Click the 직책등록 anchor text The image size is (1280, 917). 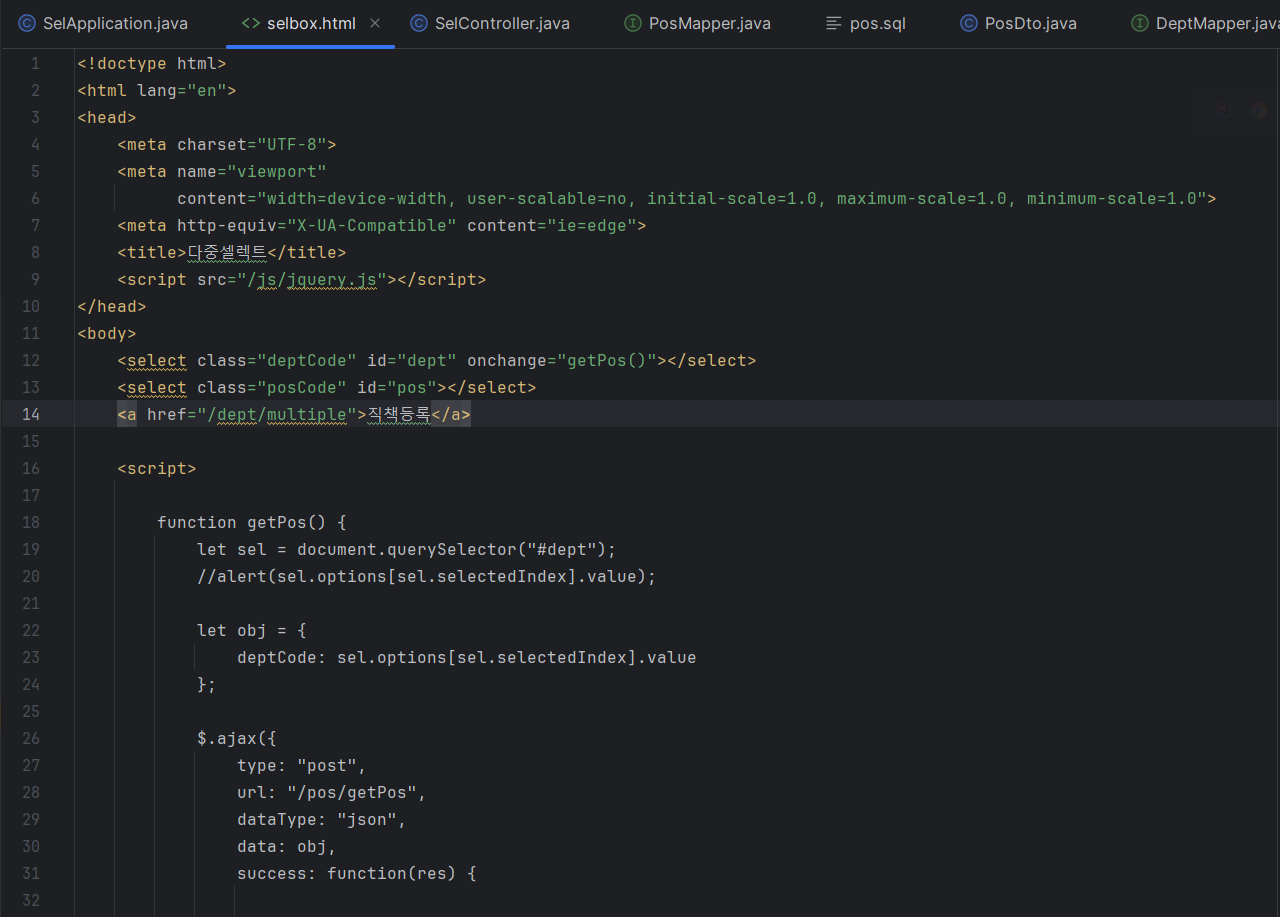pos(399,414)
